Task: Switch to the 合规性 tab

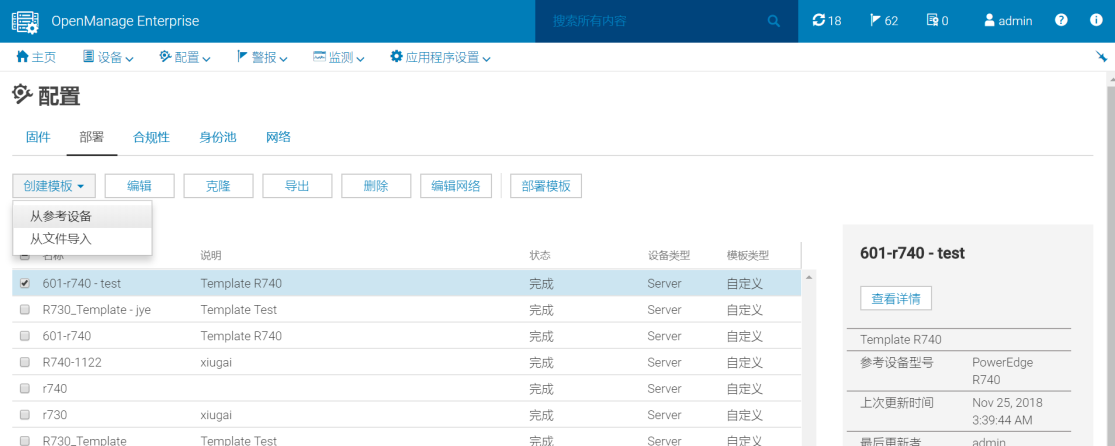Action: 151,137
